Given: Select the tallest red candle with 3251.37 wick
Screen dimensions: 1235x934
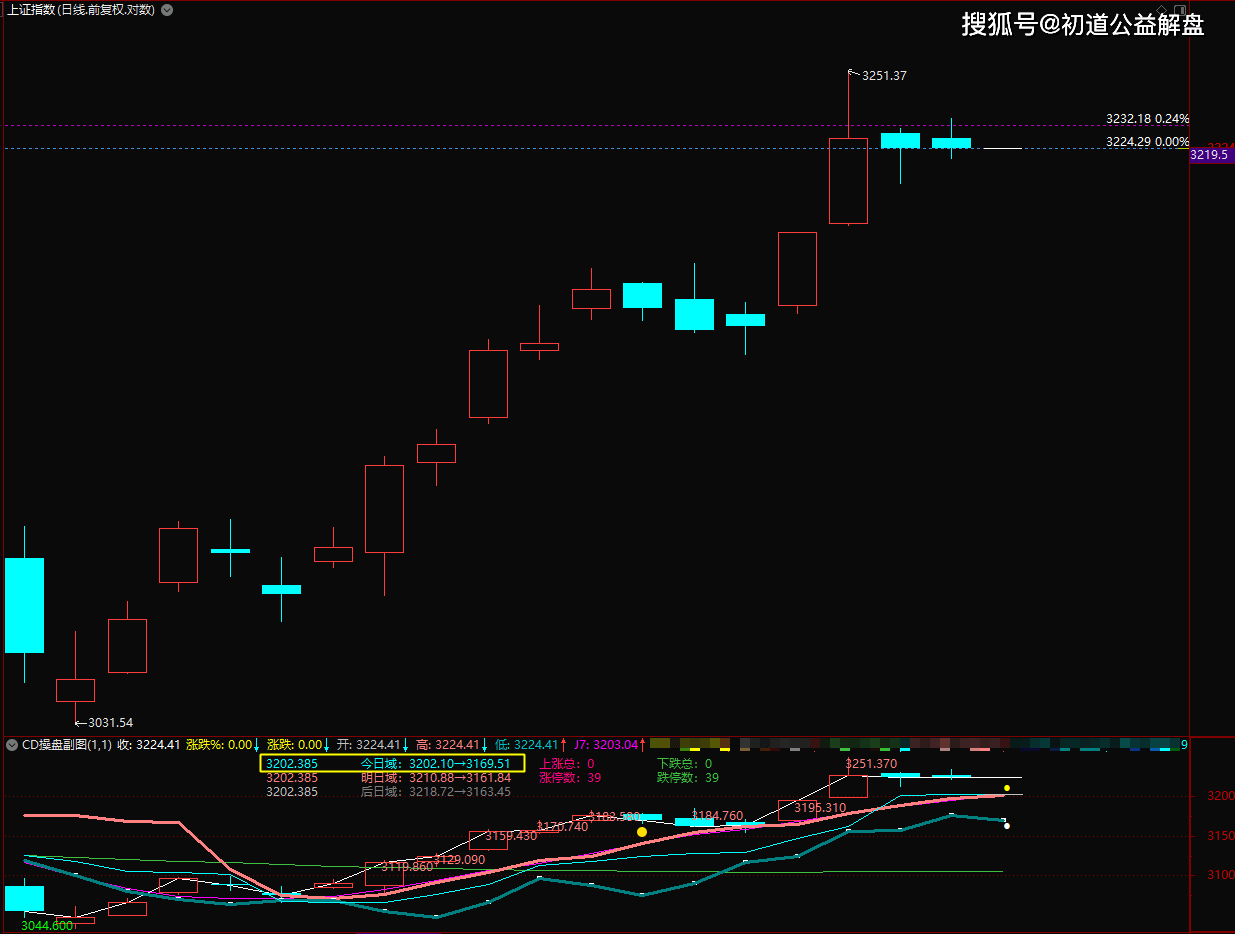Looking at the screenshot, I should pyautogui.click(x=848, y=180).
